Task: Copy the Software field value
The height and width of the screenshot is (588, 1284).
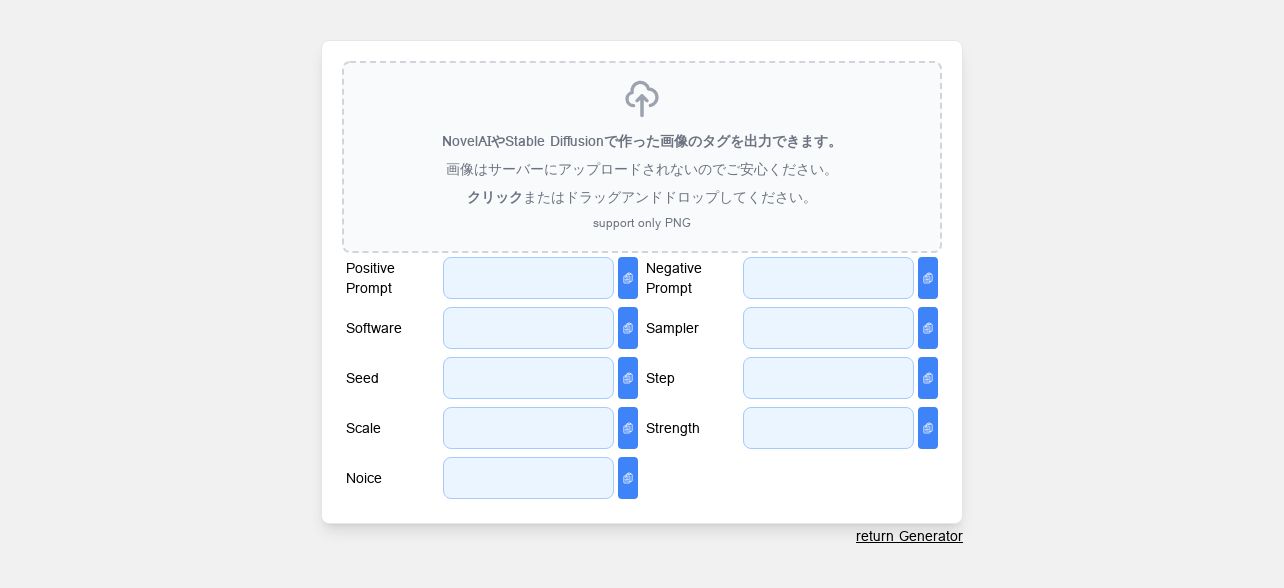Action: 628,328
